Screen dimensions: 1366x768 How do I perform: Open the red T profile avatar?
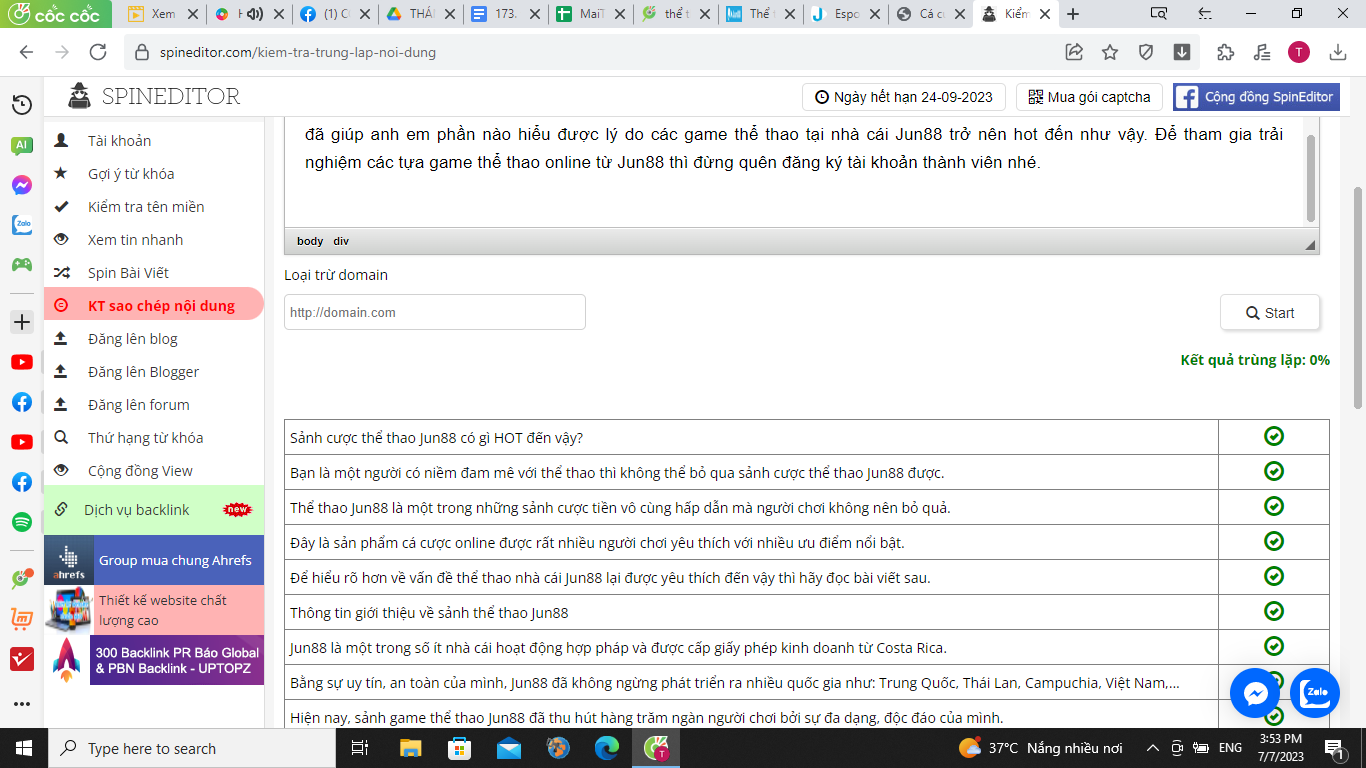1298,52
